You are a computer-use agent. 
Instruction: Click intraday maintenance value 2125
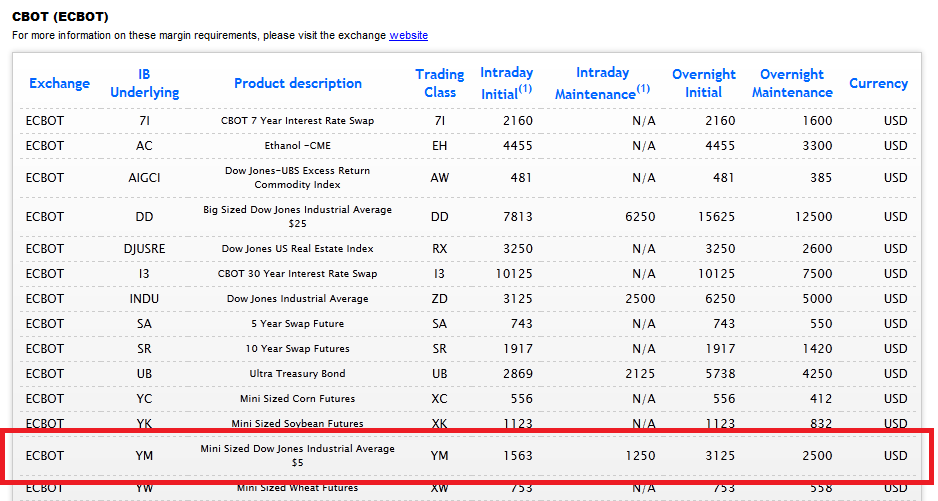[x=640, y=374]
